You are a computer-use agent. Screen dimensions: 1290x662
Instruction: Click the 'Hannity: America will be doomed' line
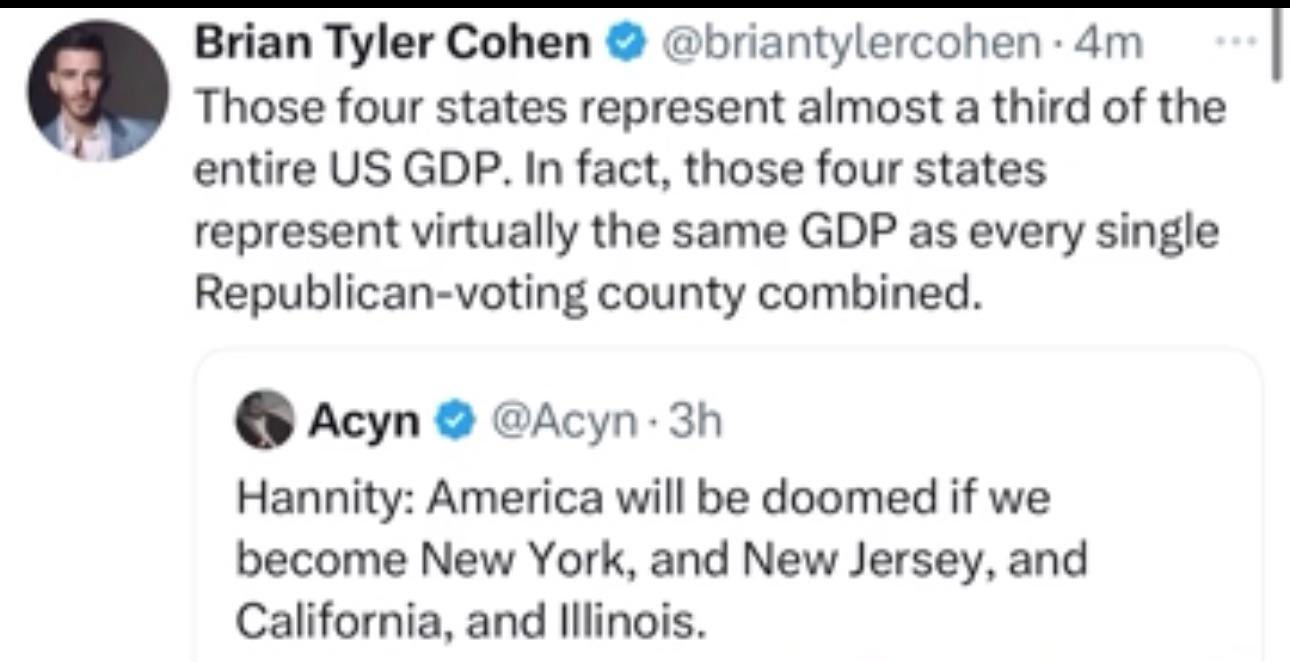(x=642, y=497)
